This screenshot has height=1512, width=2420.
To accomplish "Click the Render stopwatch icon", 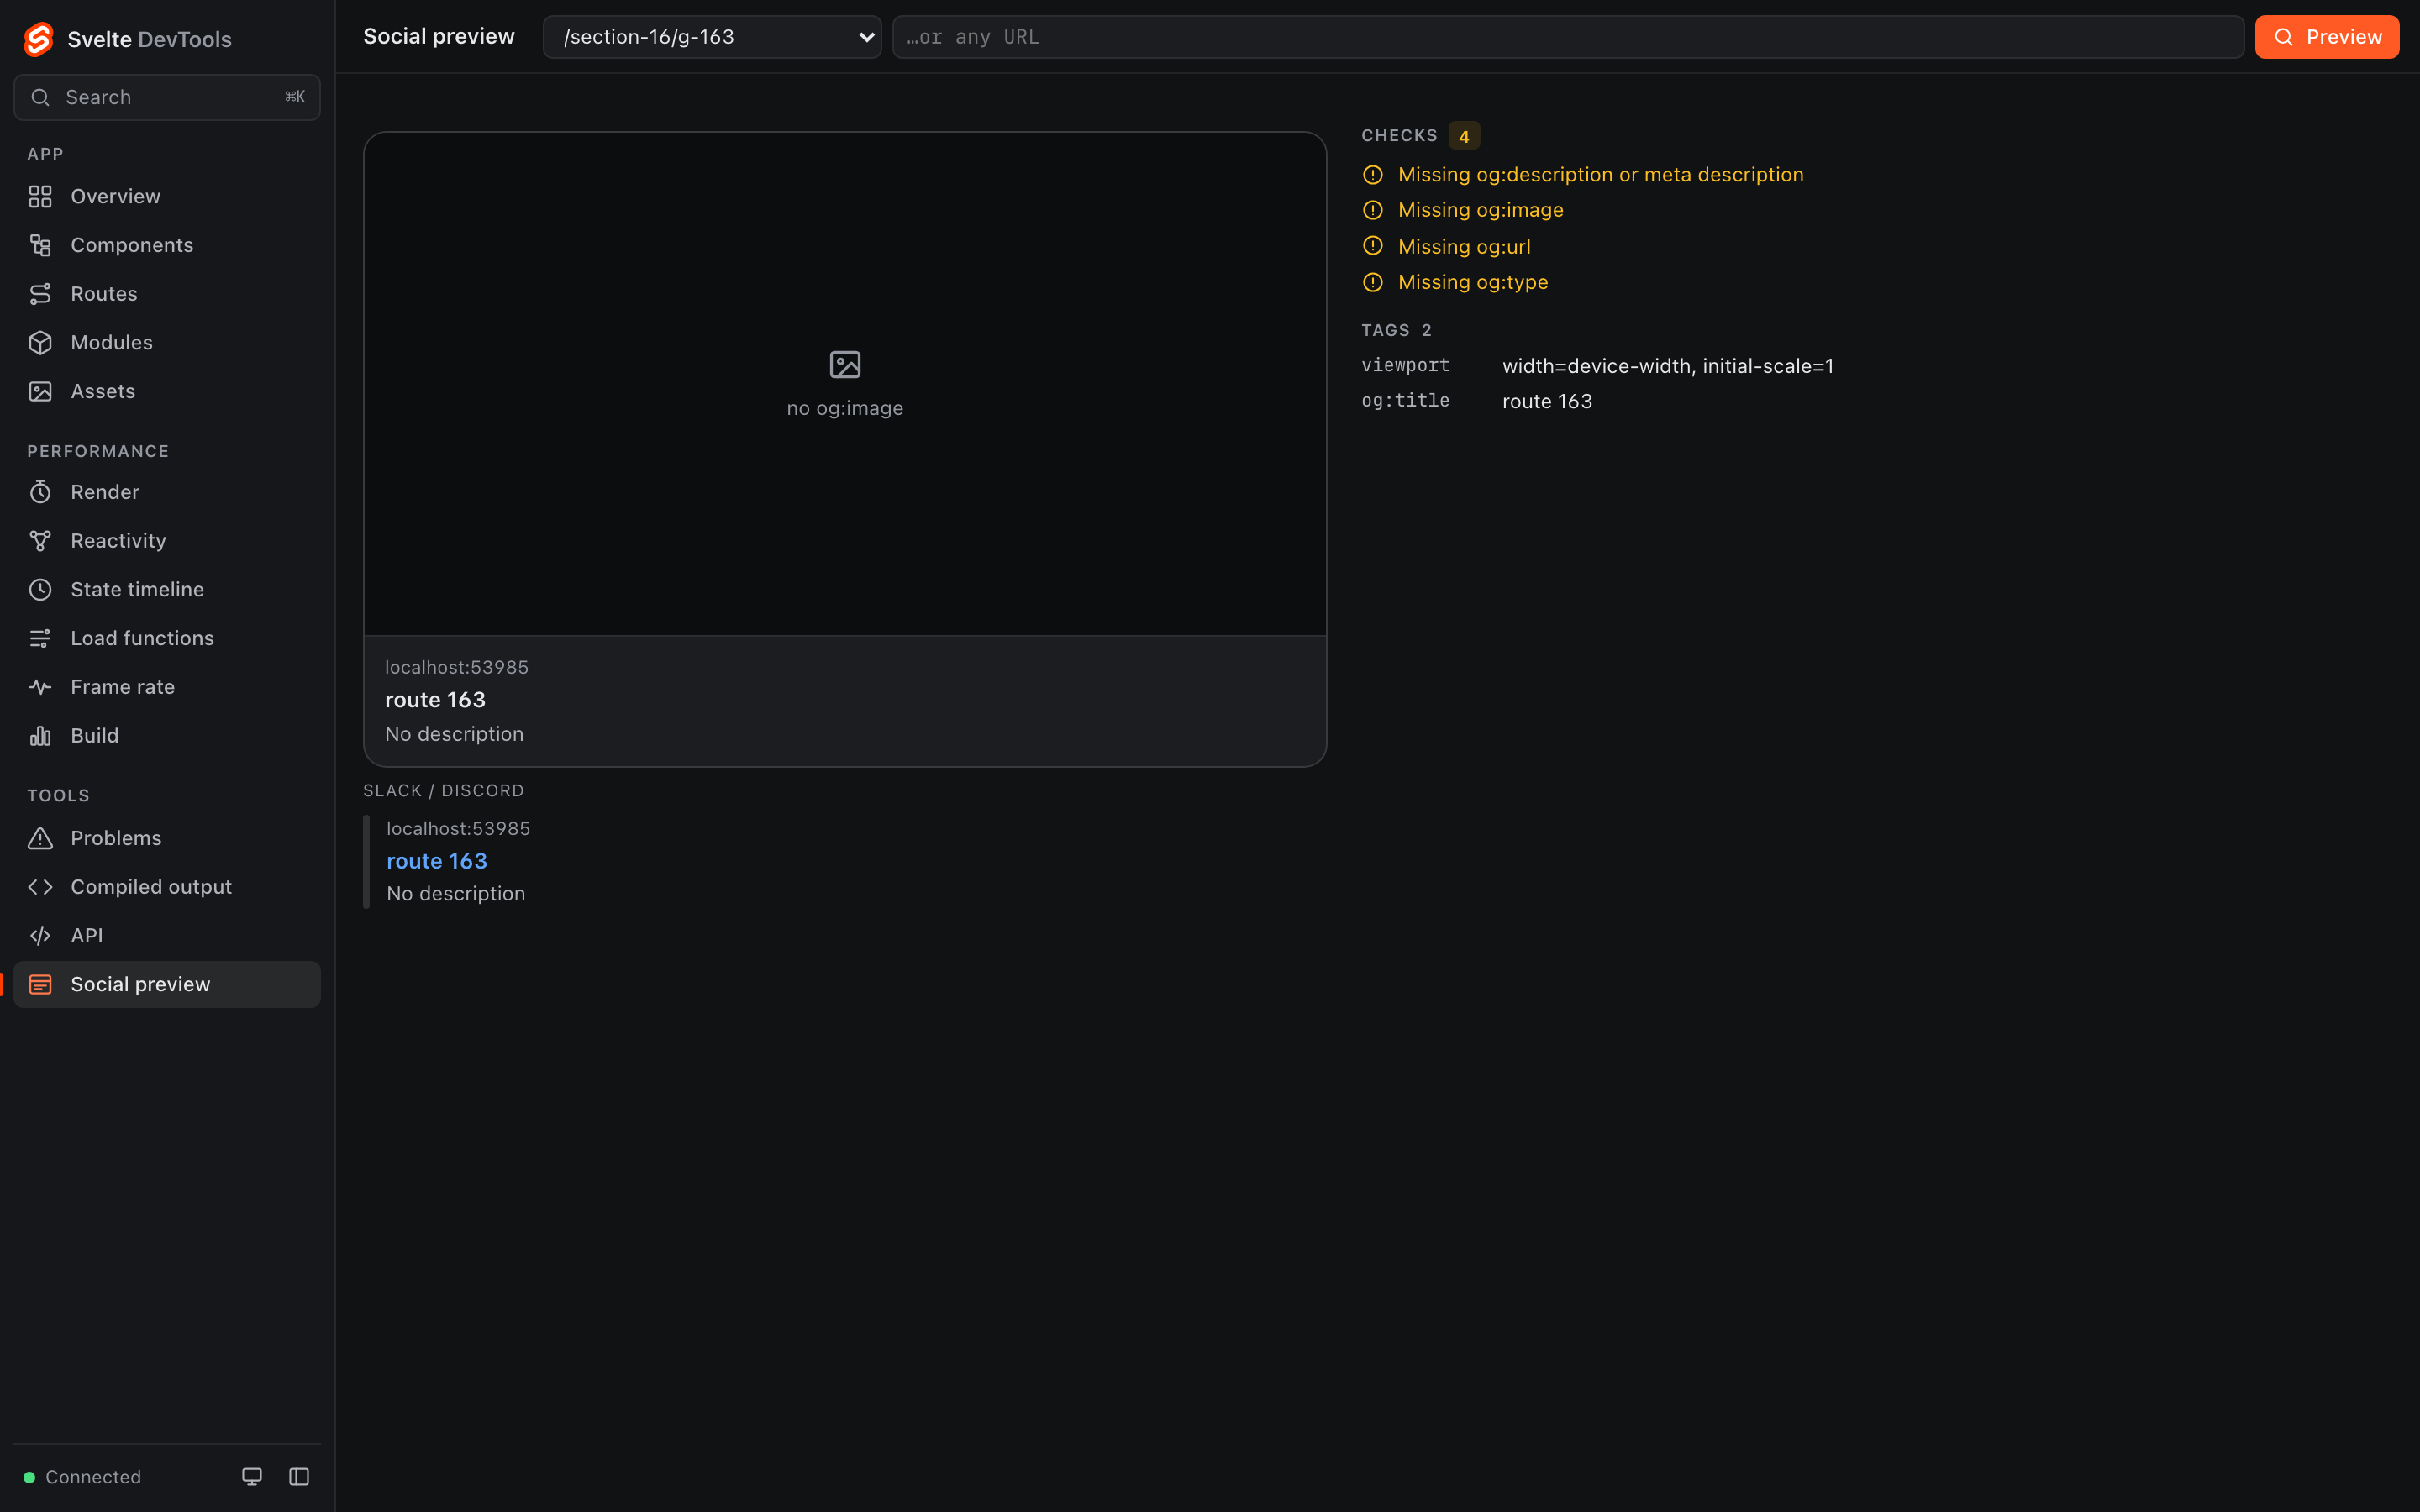I will tap(40, 492).
